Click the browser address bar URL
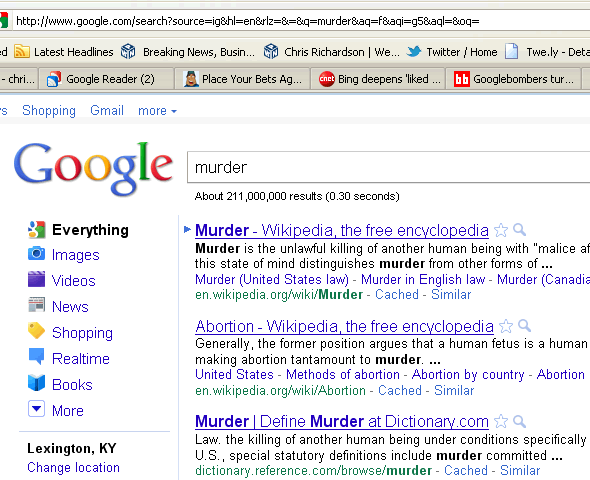The image size is (590, 480). click(x=301, y=21)
